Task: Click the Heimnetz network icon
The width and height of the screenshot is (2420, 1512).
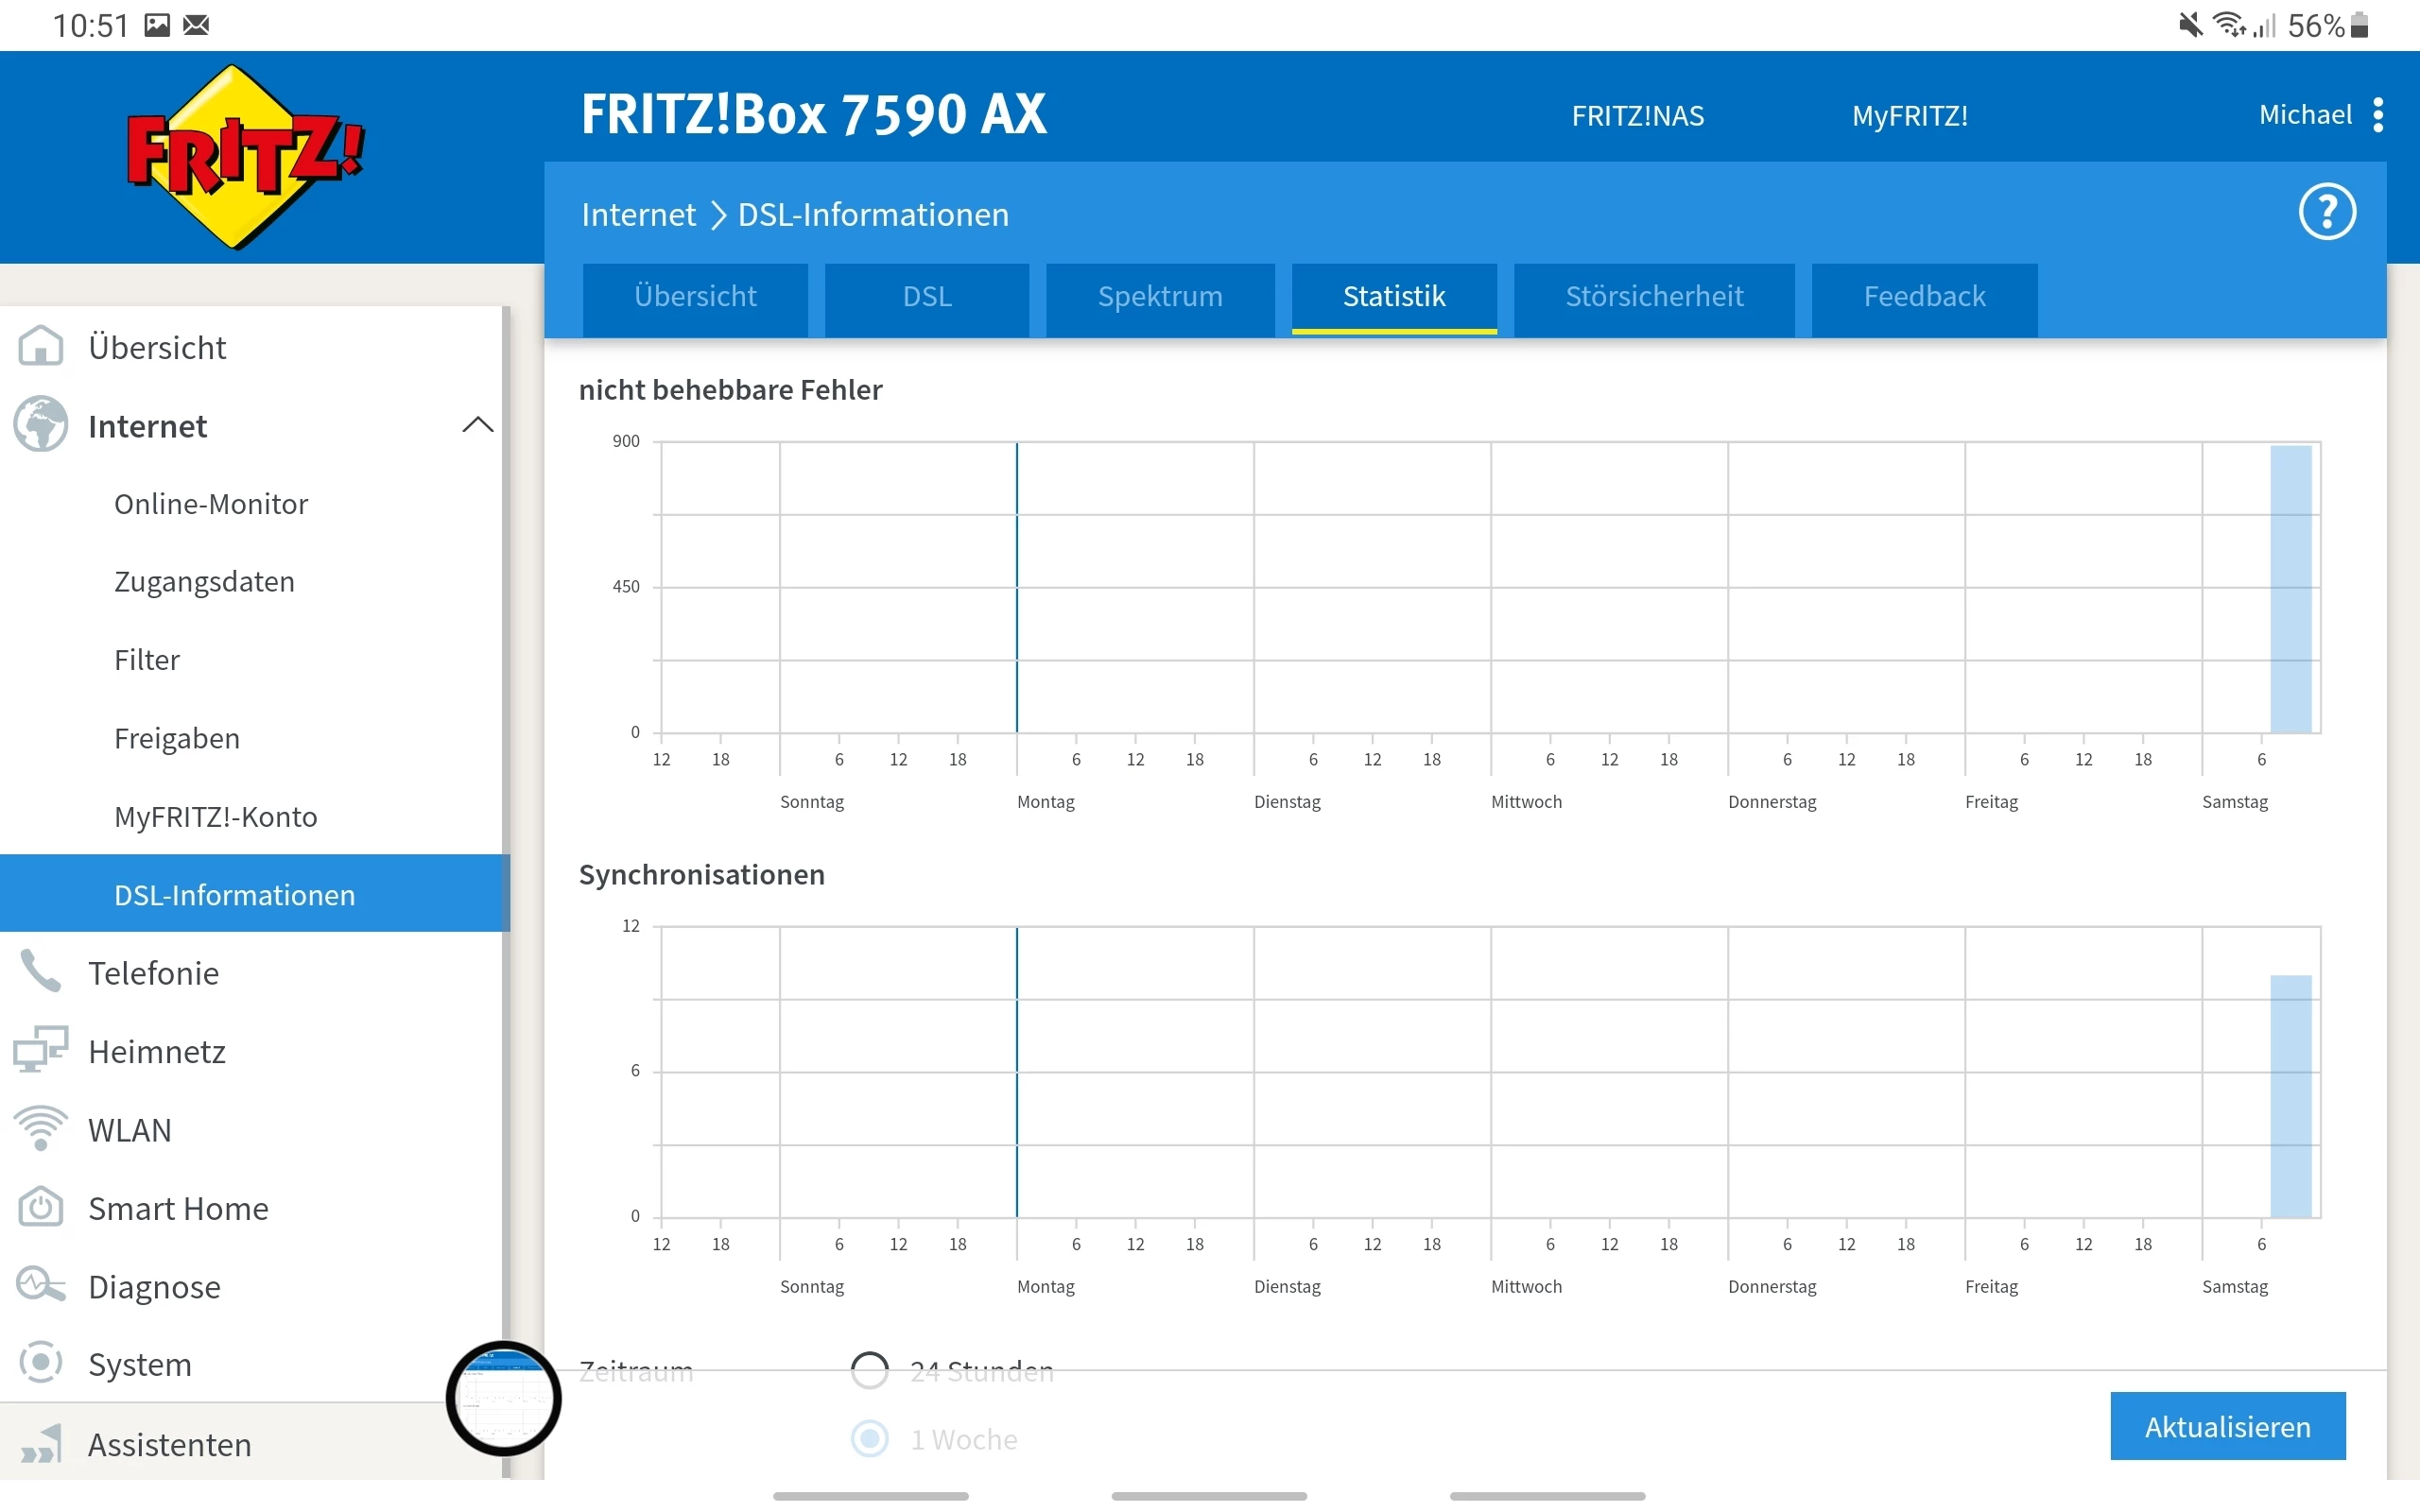Action: click(x=40, y=1050)
